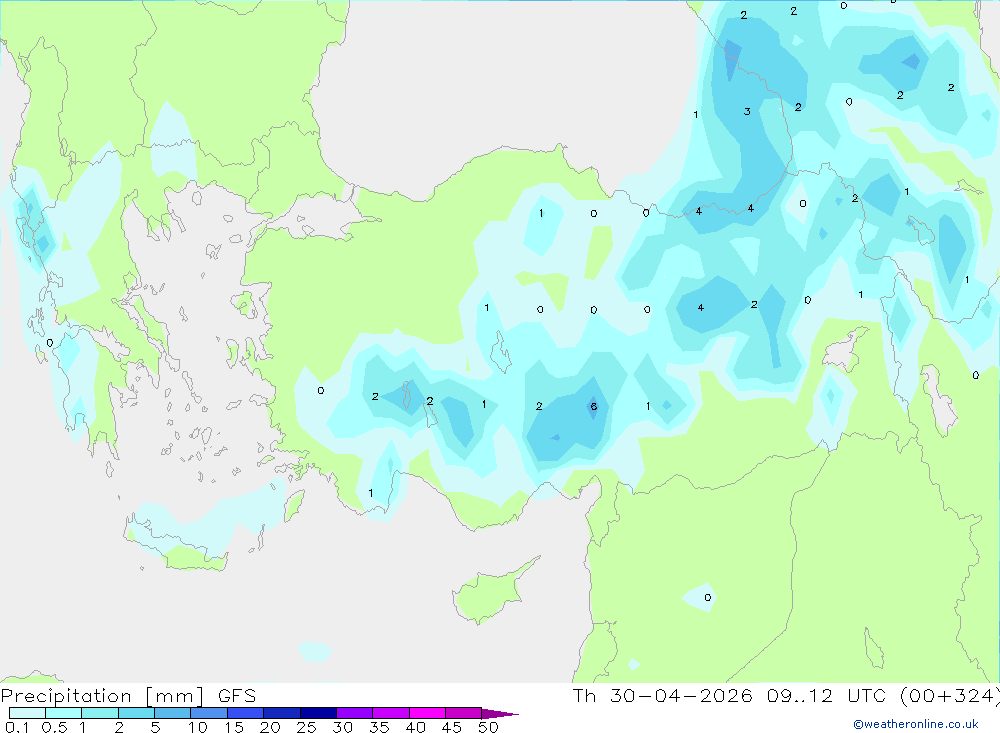
Task: Click the '0' value southeast of Cyprus
Action: click(707, 598)
